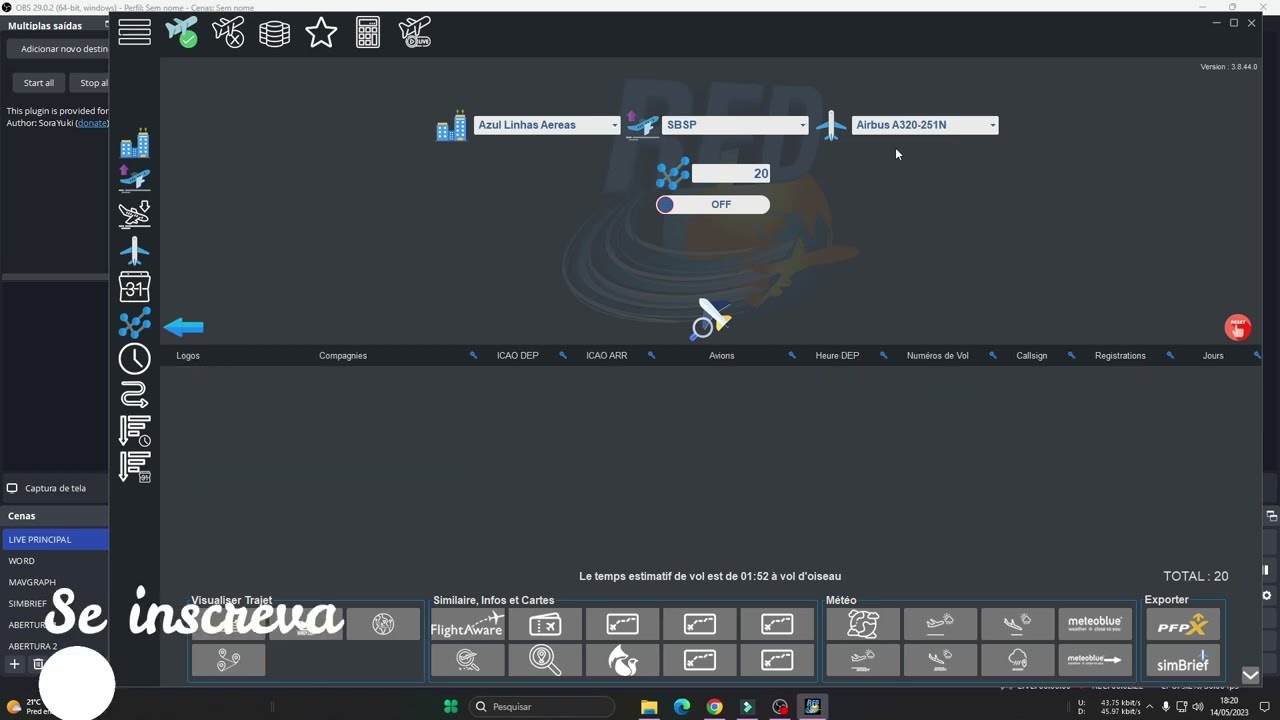Click the Logos column header
Screen dimensions: 1280x720
tap(188, 355)
